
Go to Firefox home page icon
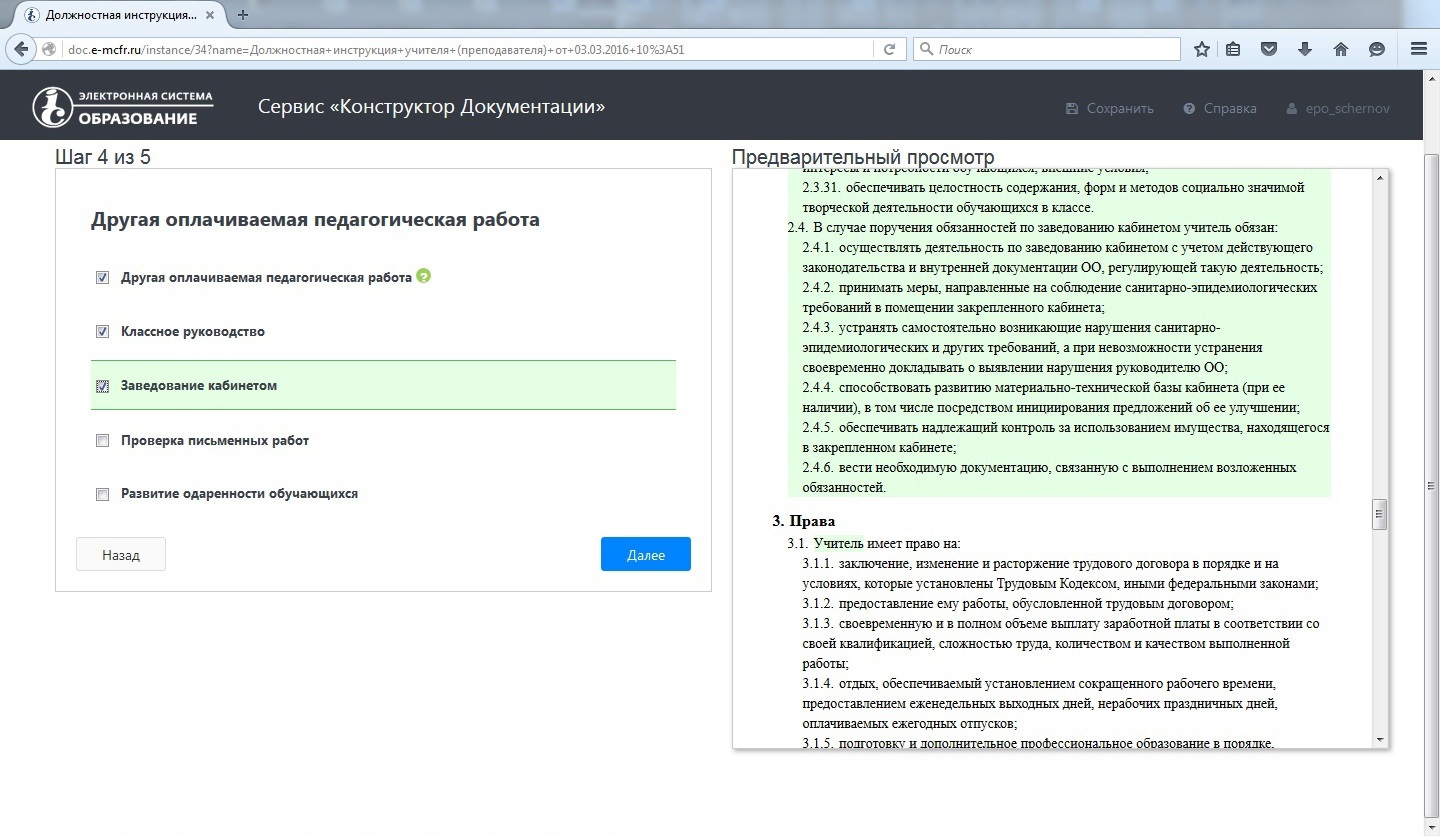point(1341,49)
